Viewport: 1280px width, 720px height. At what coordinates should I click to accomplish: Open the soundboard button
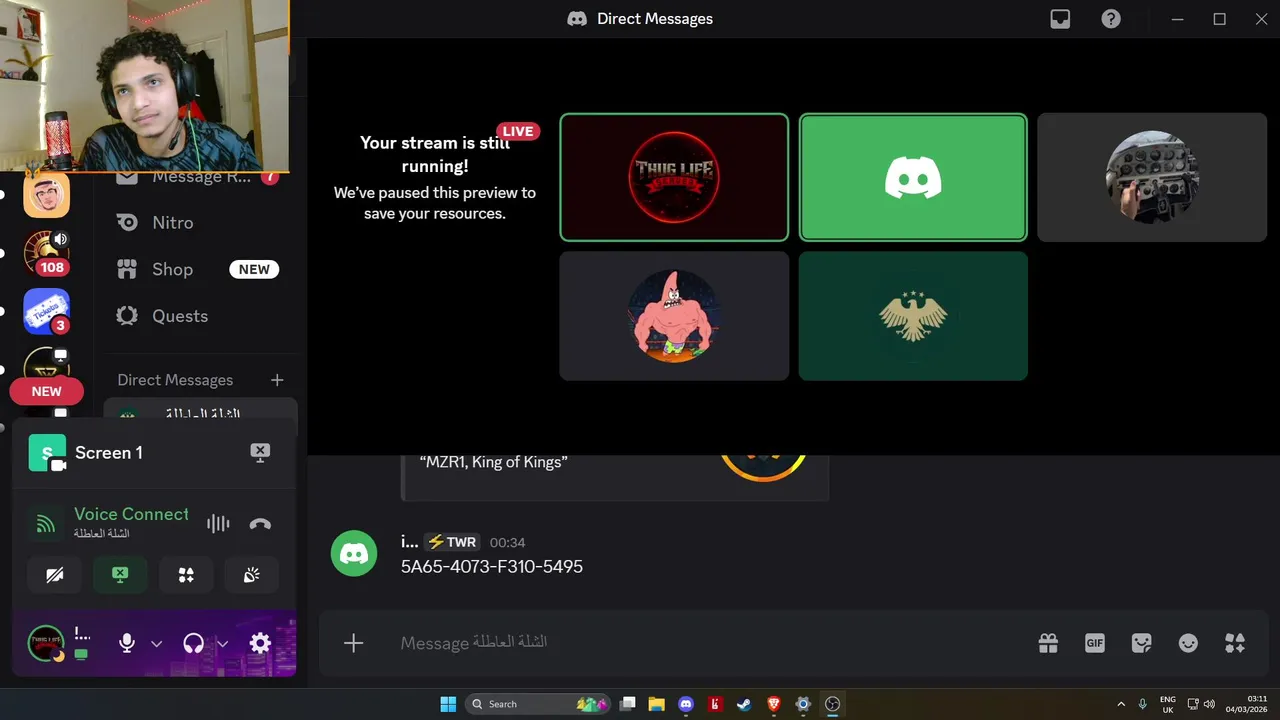pos(251,575)
